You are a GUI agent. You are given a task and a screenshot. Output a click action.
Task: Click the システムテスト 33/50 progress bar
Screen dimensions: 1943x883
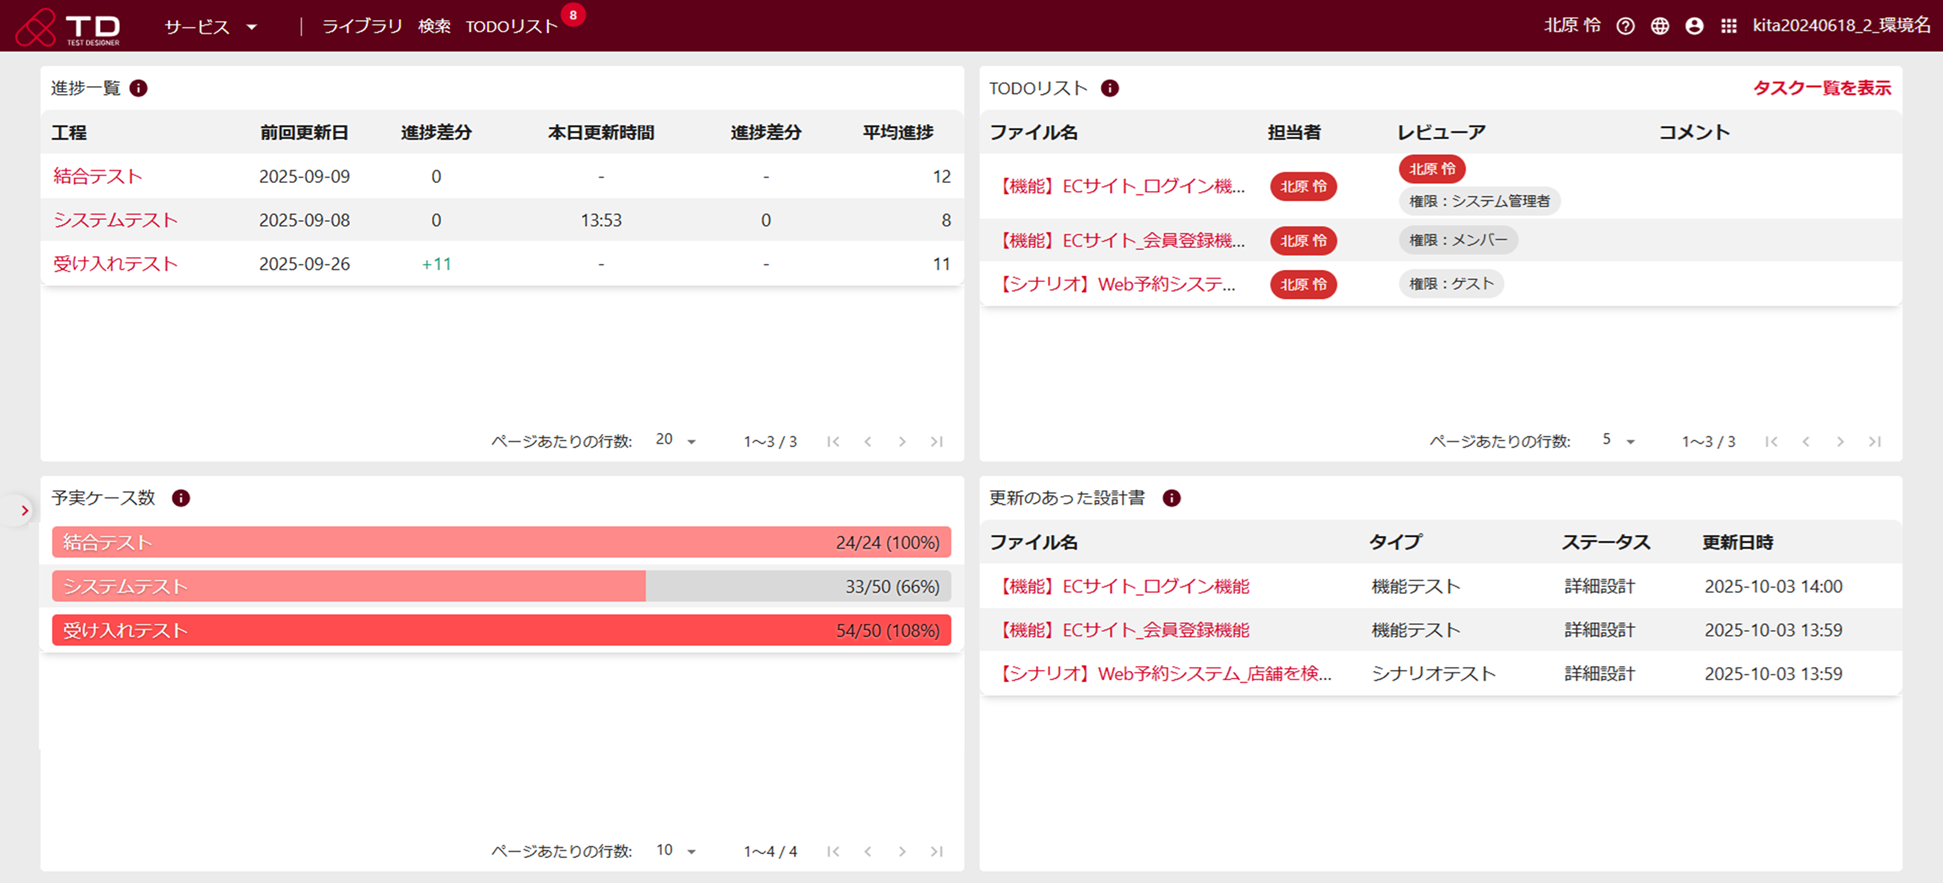tap(501, 586)
